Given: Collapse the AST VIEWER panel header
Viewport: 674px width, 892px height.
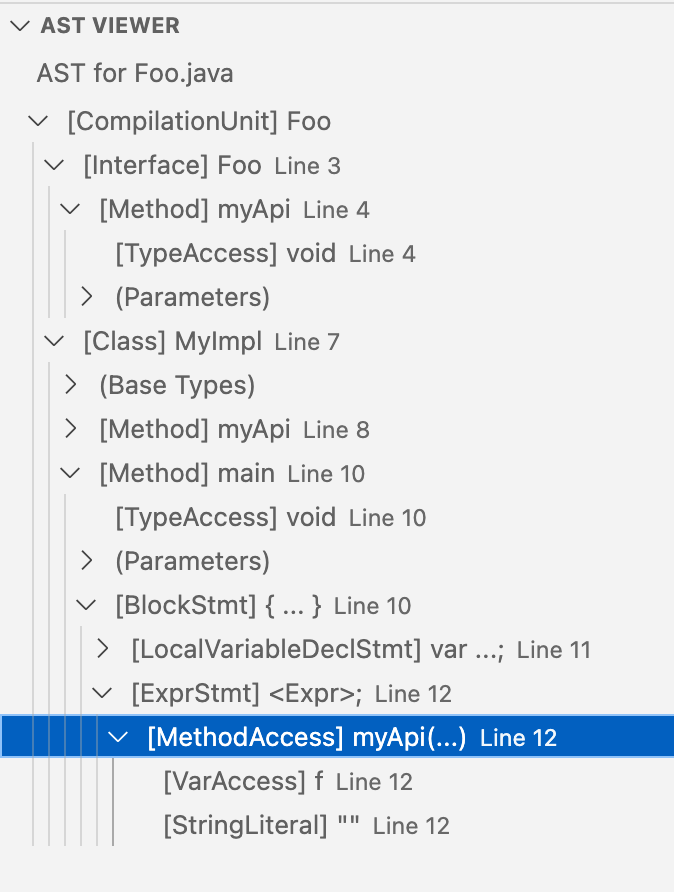Looking at the screenshot, I should [x=20, y=26].
